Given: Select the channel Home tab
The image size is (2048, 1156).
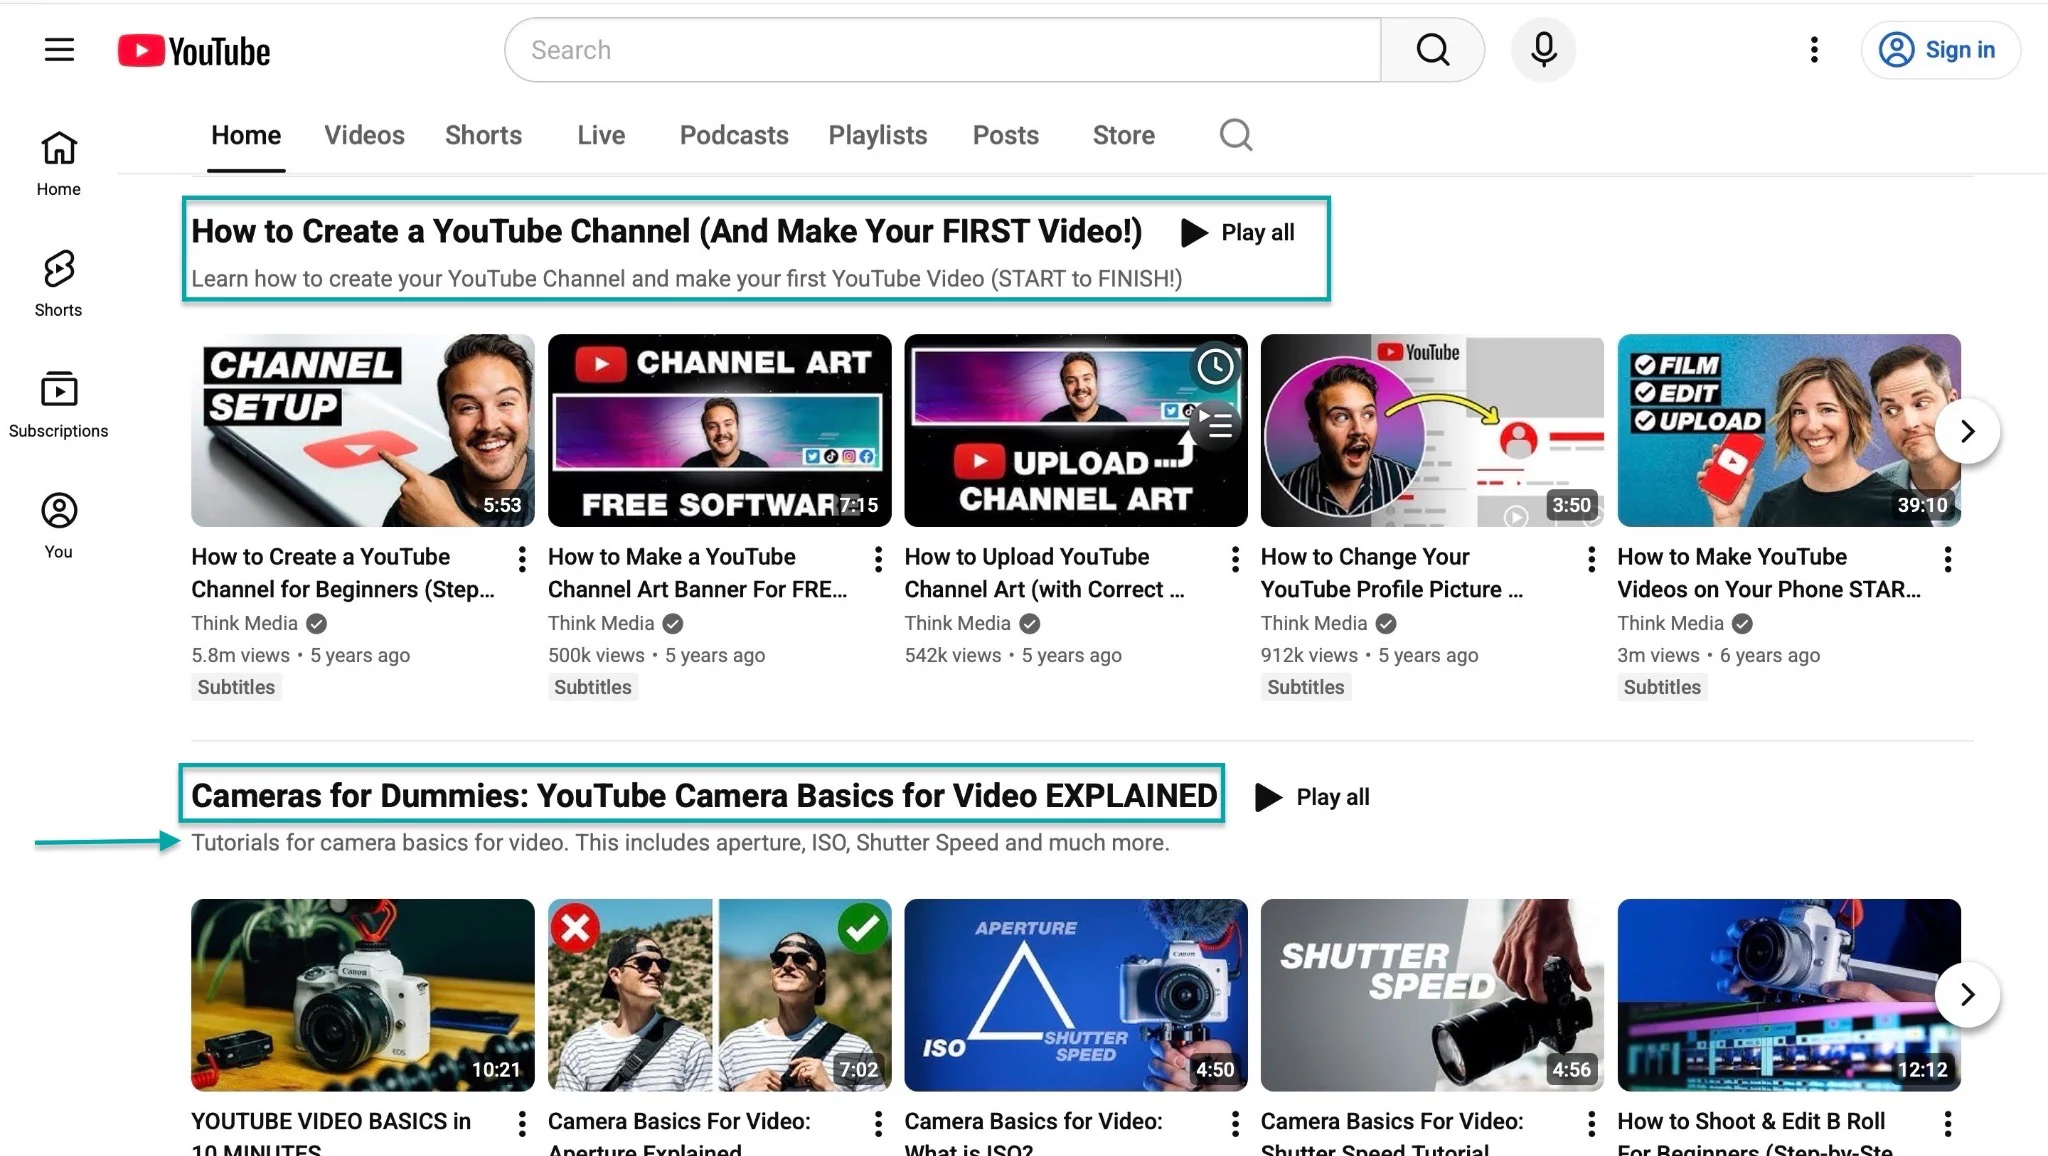Looking at the screenshot, I should [246, 135].
